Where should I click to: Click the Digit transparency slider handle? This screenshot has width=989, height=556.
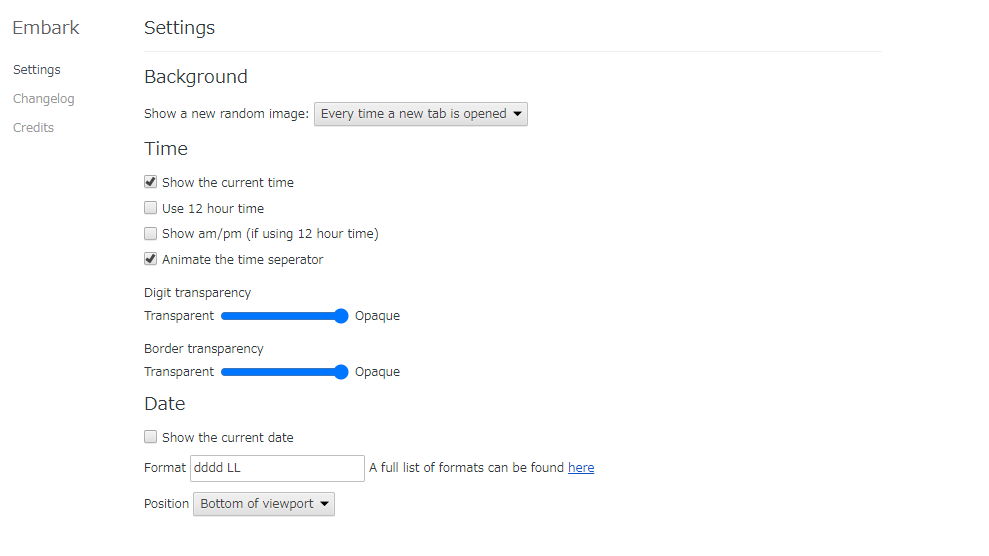pyautogui.click(x=341, y=316)
